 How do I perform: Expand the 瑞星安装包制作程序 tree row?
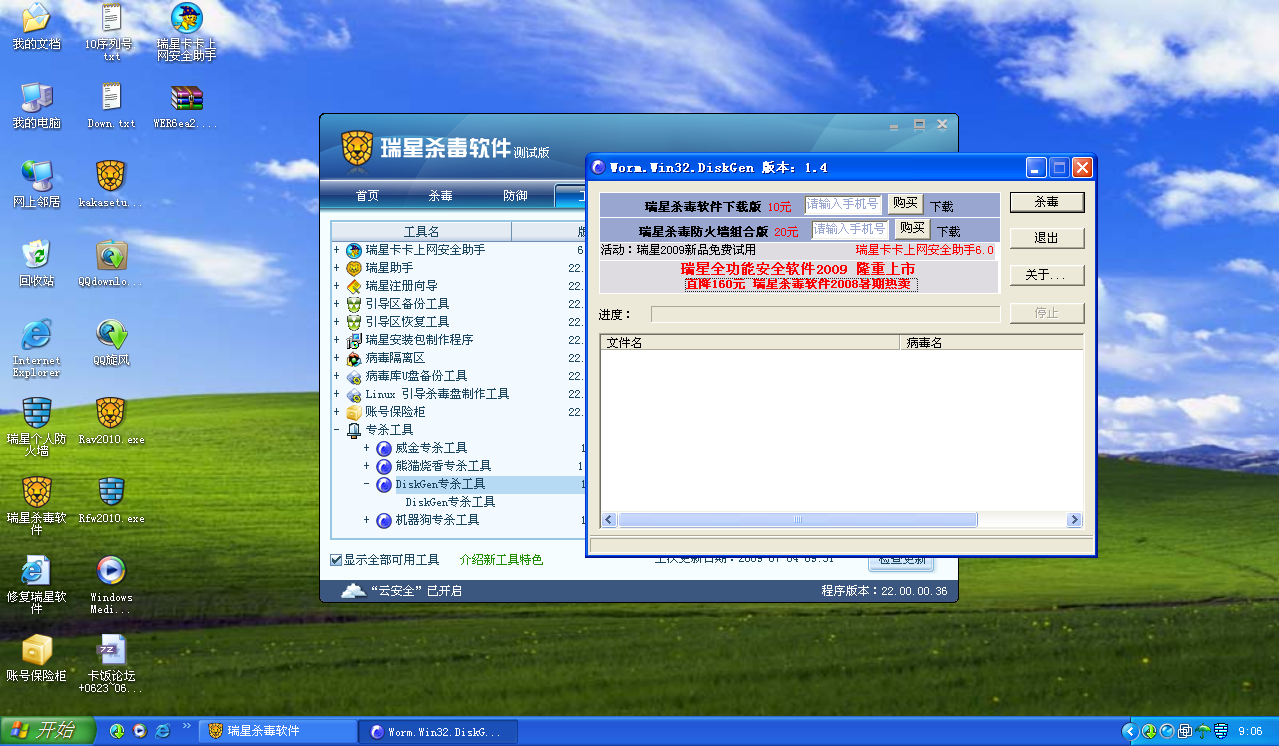(x=337, y=340)
